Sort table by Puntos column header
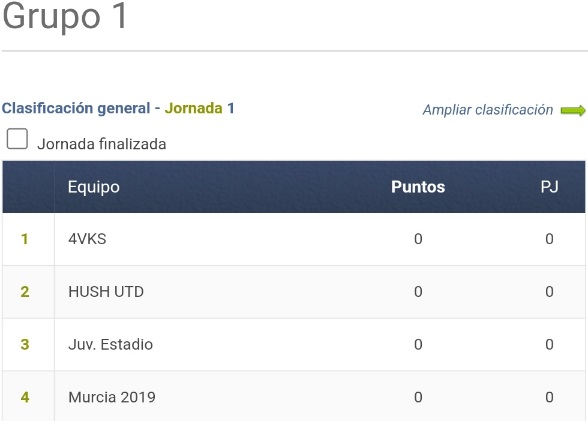 pos(418,187)
